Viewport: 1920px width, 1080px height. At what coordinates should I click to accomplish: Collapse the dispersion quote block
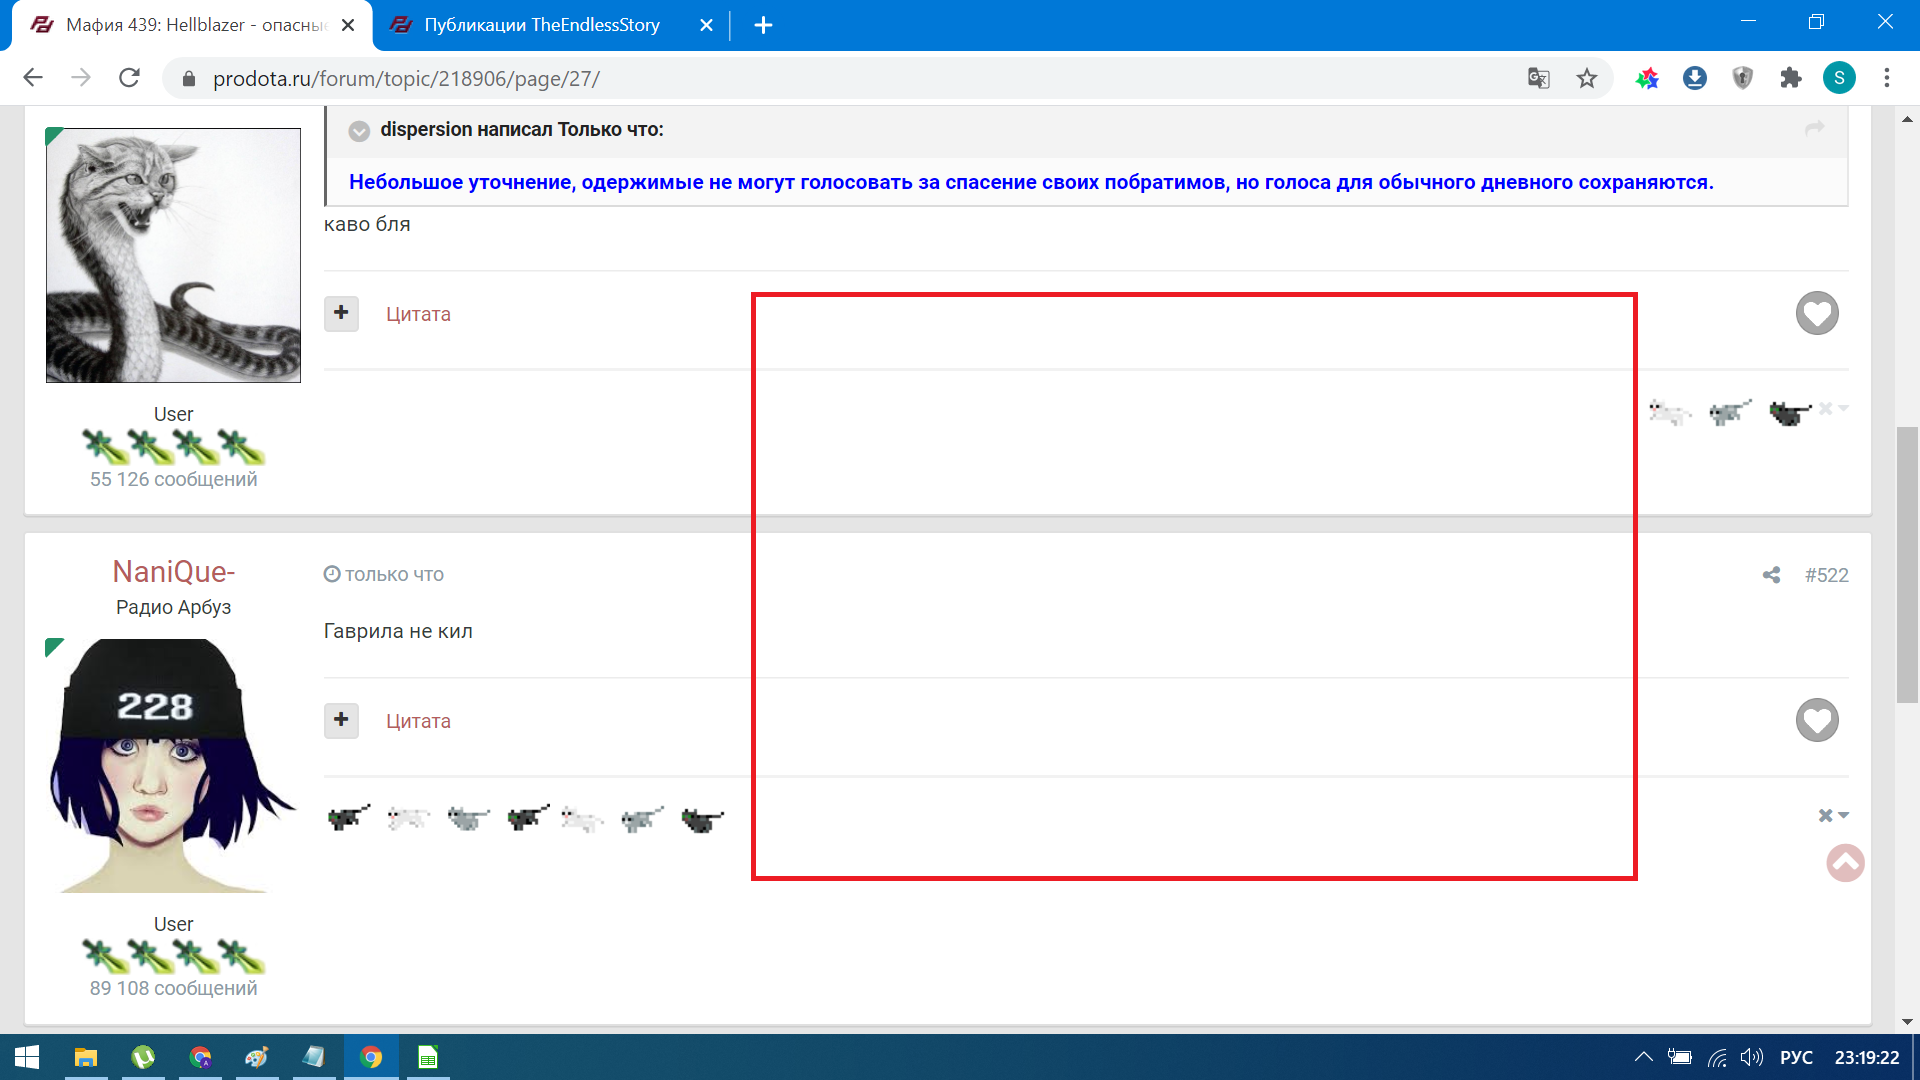[359, 130]
